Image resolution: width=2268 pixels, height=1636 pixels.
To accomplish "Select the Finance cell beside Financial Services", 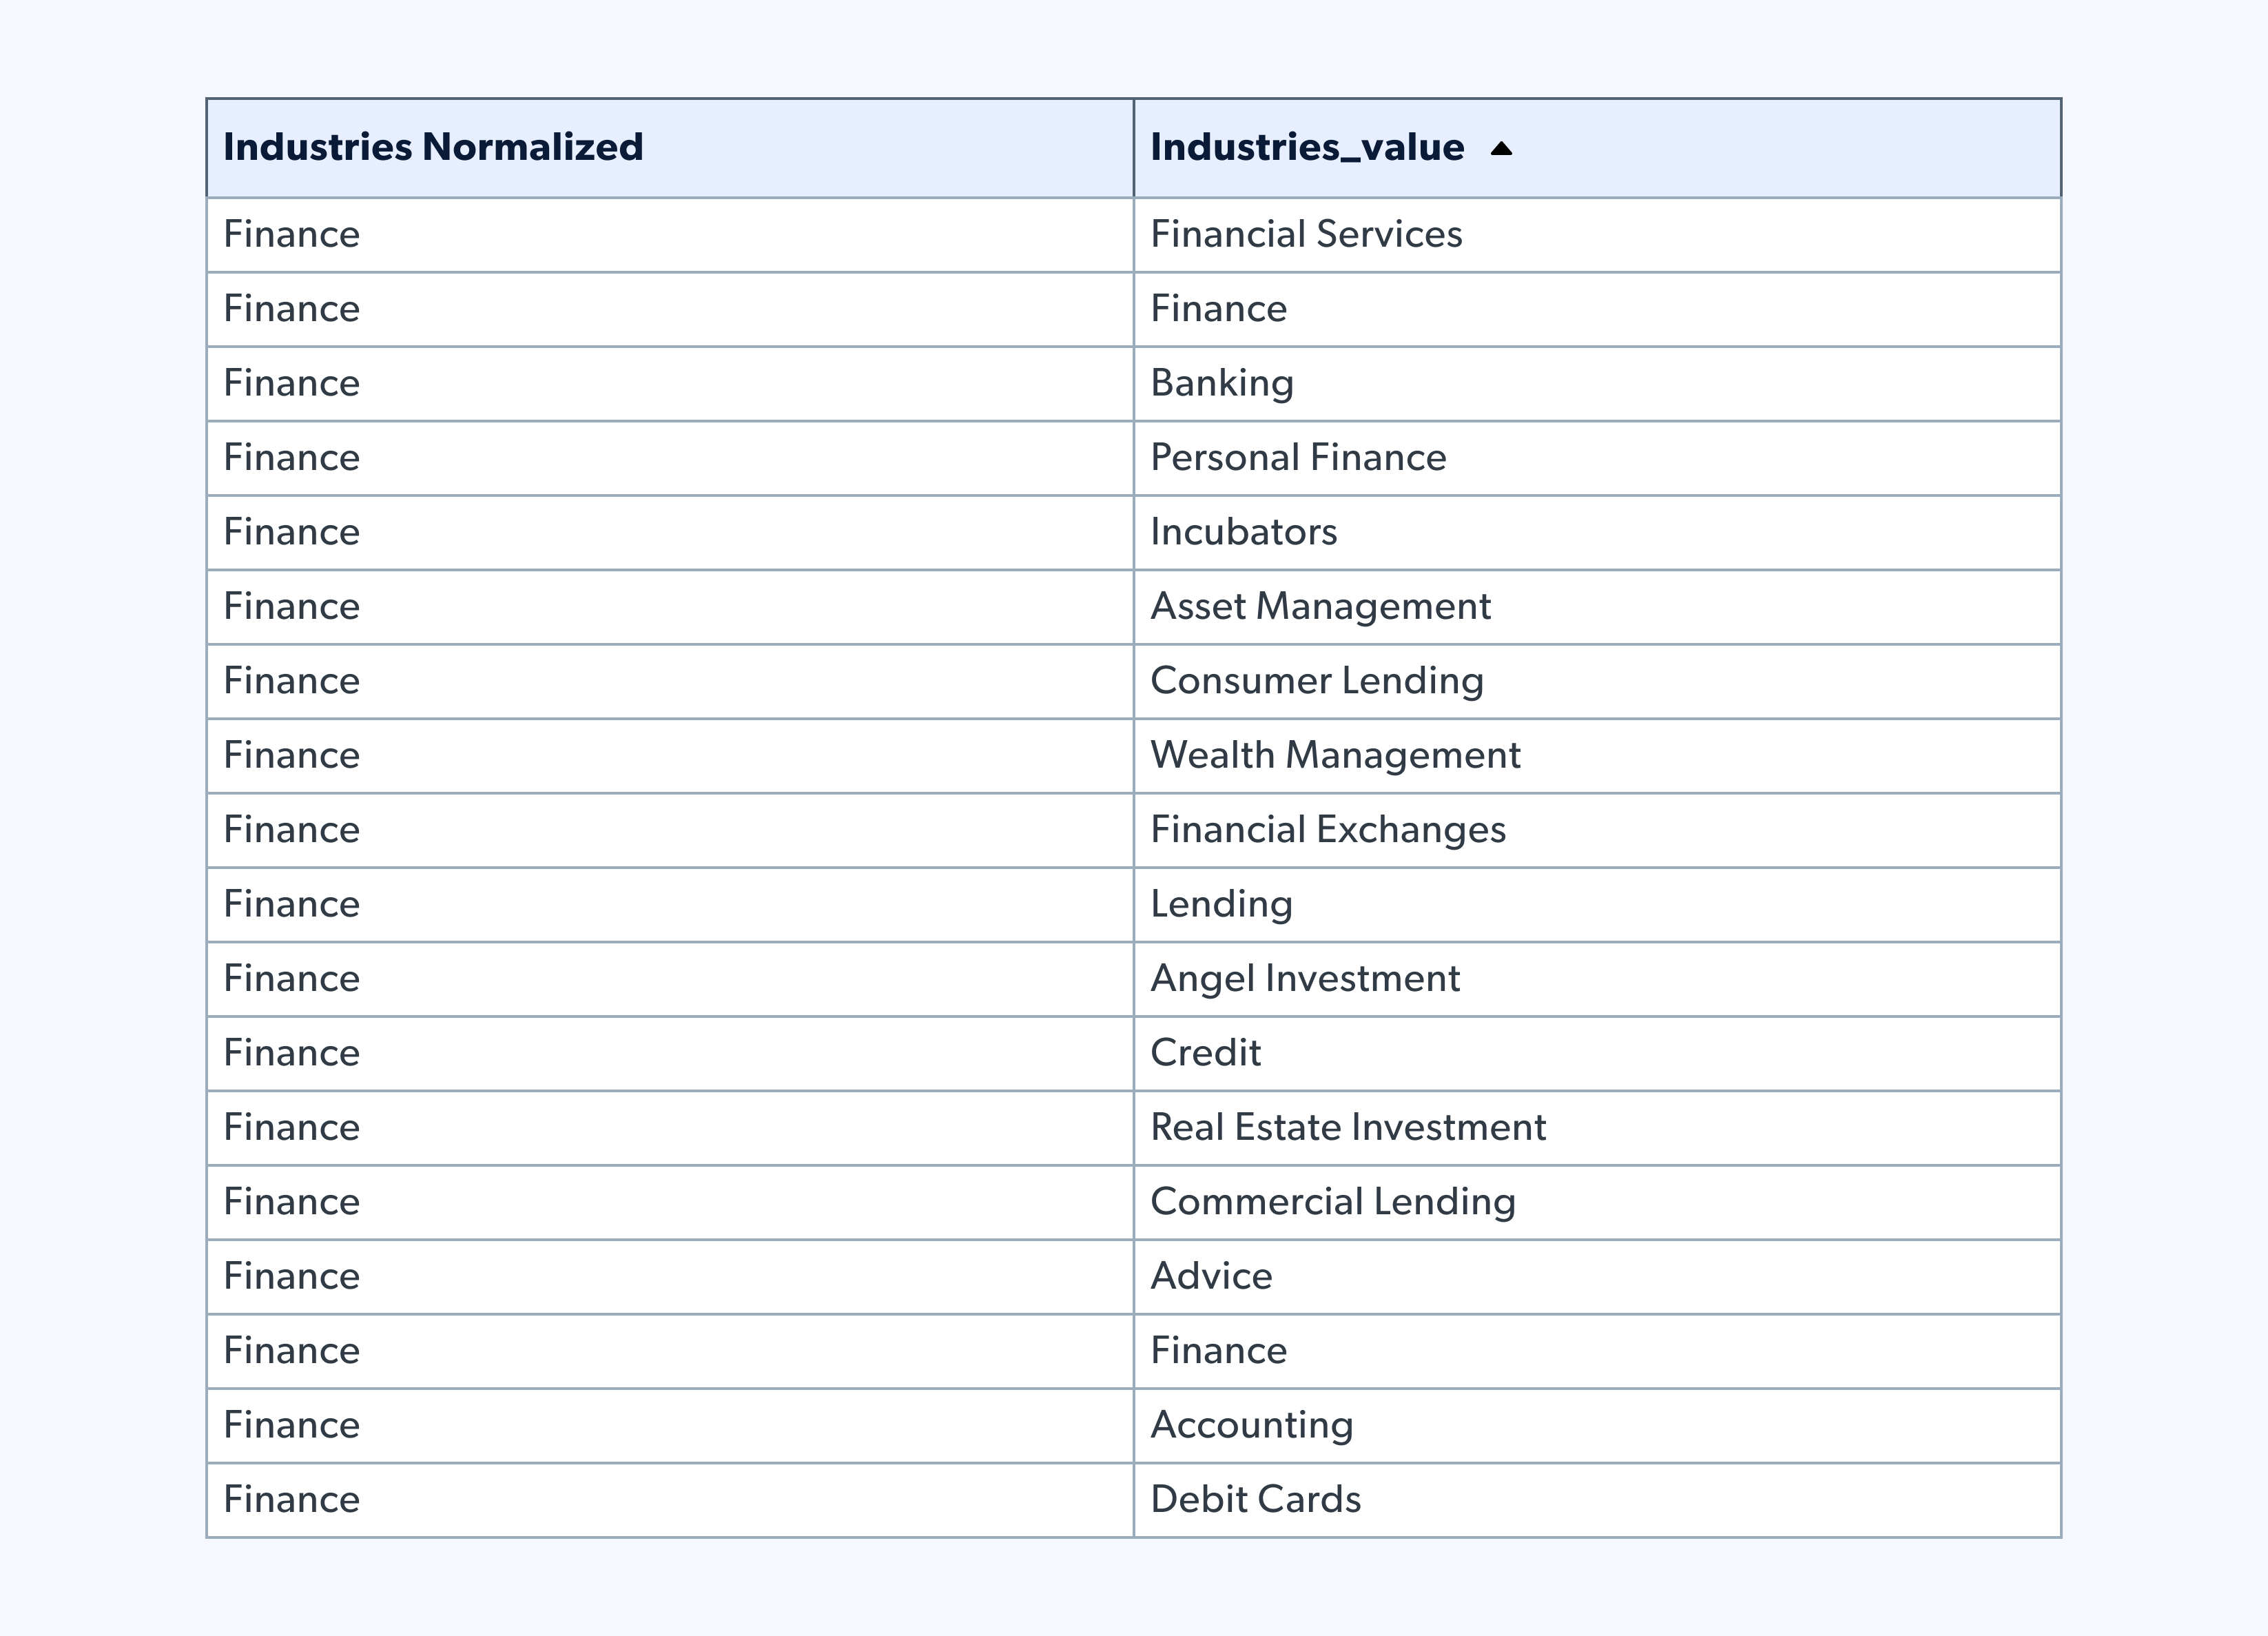I will [291, 234].
